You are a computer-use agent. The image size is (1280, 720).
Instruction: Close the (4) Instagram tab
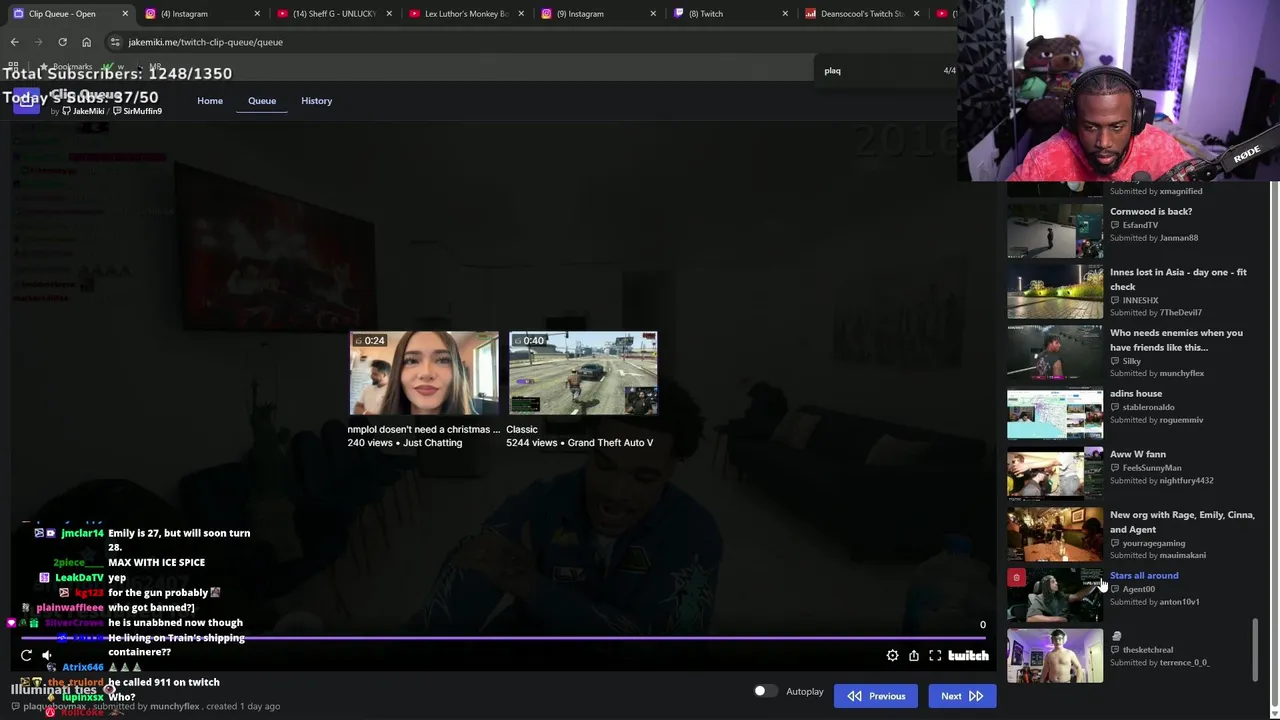tap(257, 14)
